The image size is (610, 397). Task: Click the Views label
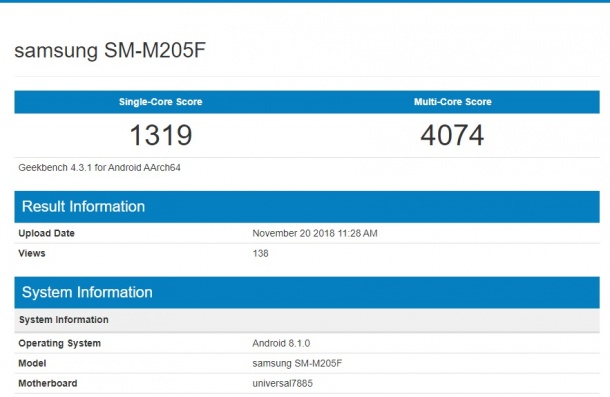point(32,253)
